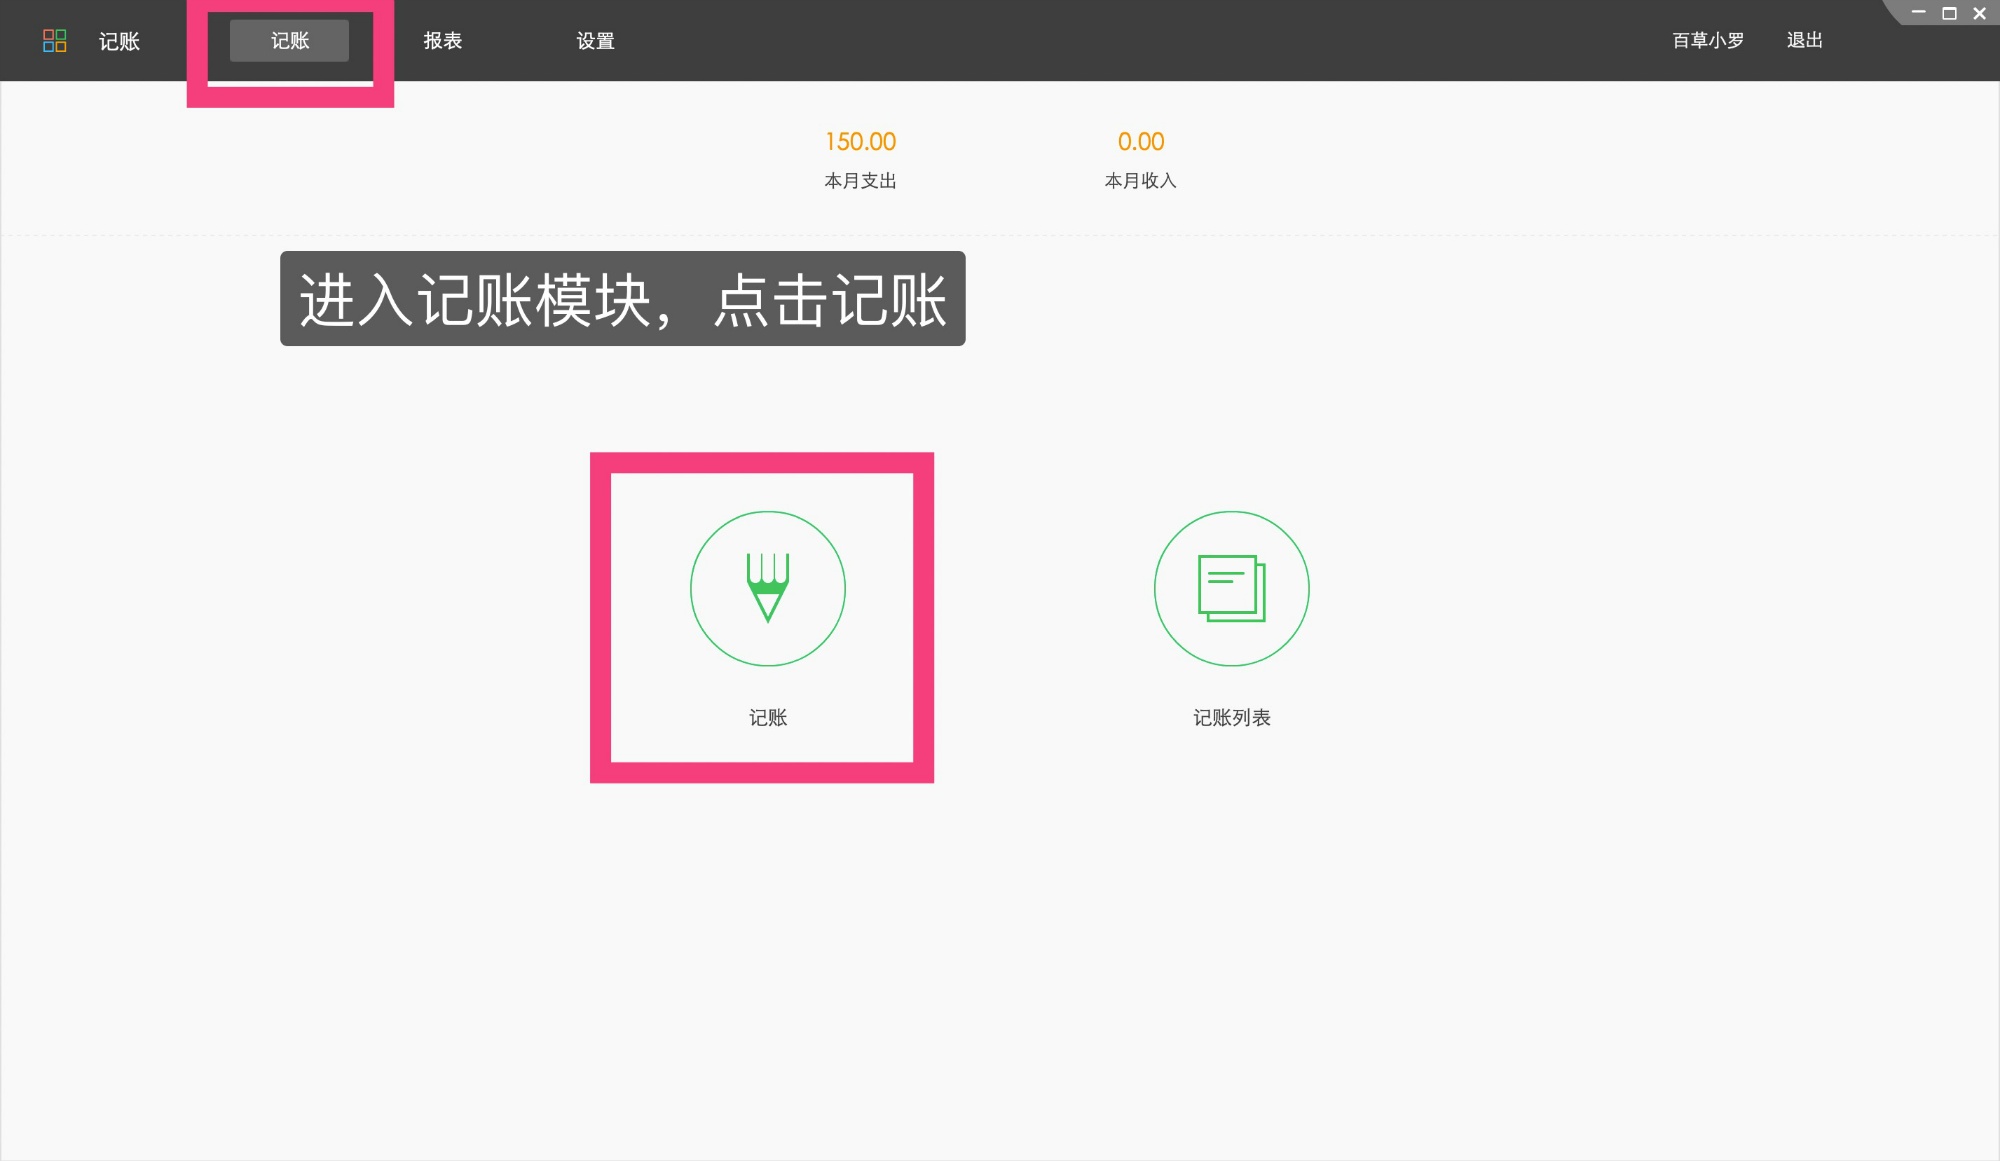Click the username 百草小罗
This screenshot has height=1161, width=2000.
point(1705,41)
